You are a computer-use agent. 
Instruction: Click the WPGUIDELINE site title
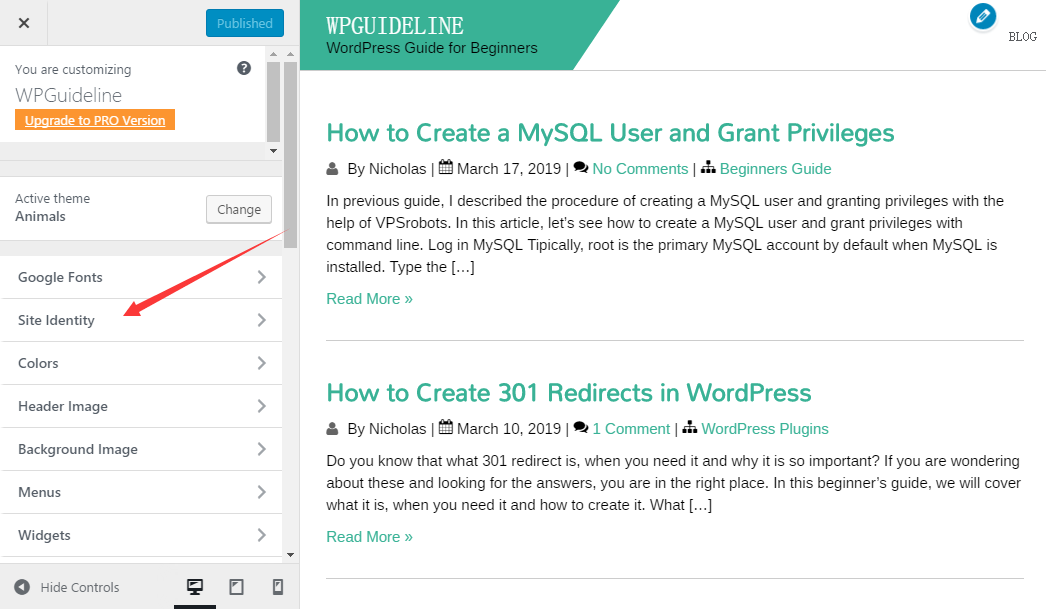395,26
